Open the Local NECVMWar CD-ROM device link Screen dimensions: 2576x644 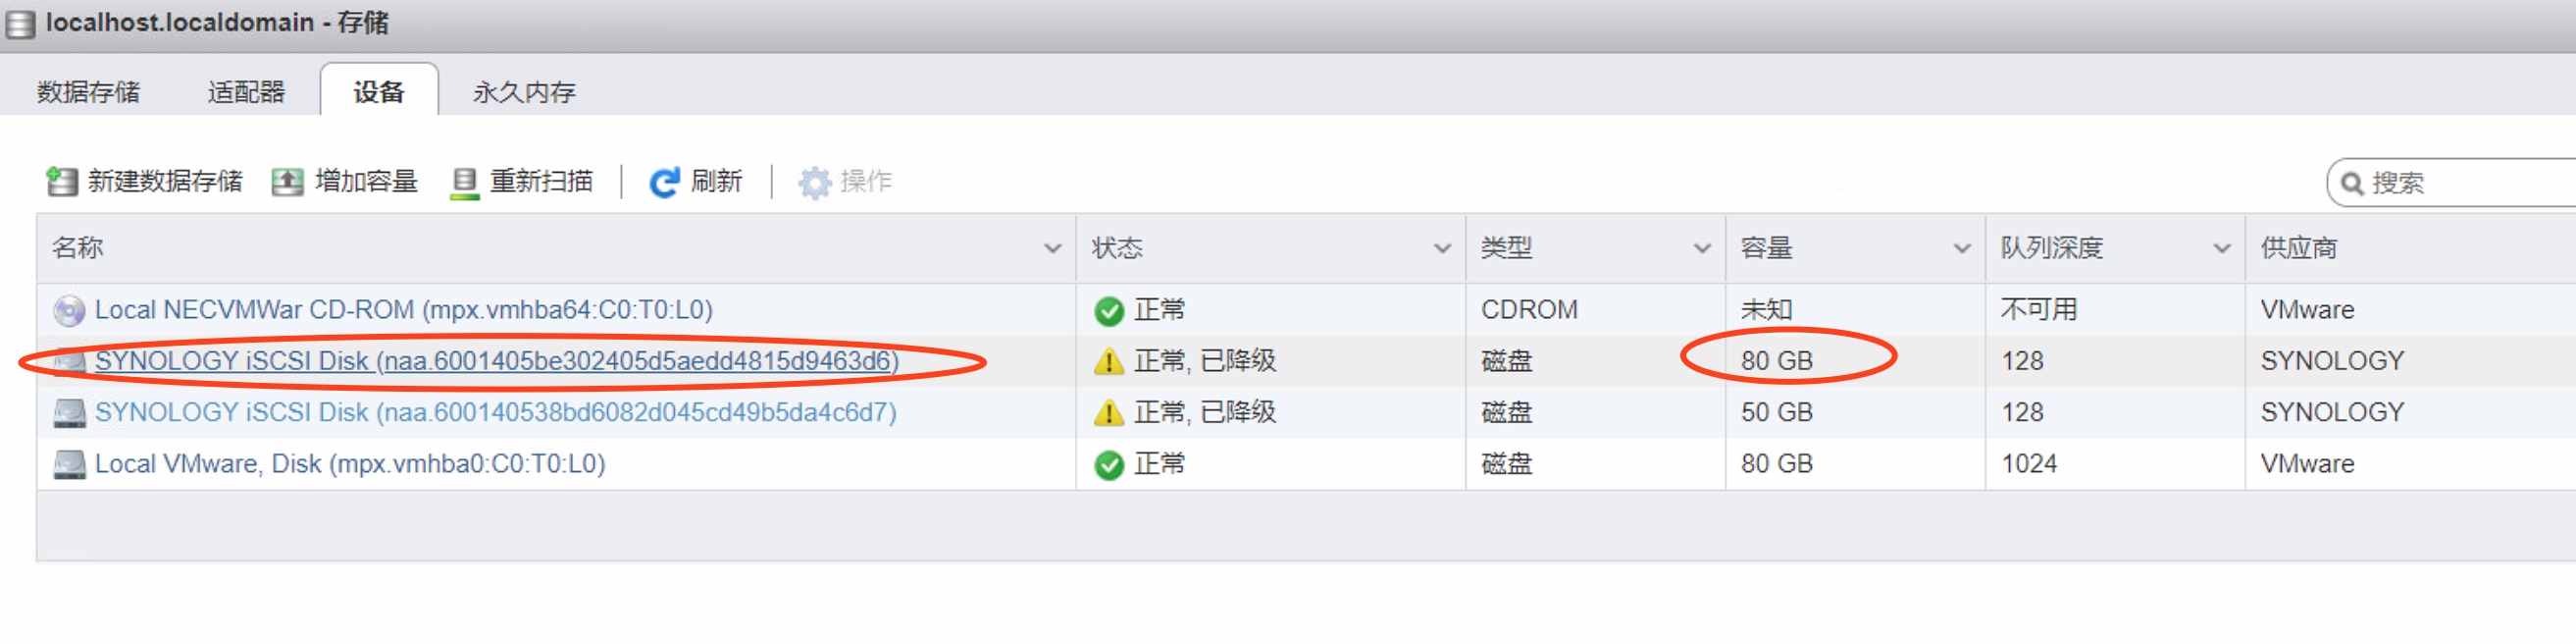pos(404,310)
